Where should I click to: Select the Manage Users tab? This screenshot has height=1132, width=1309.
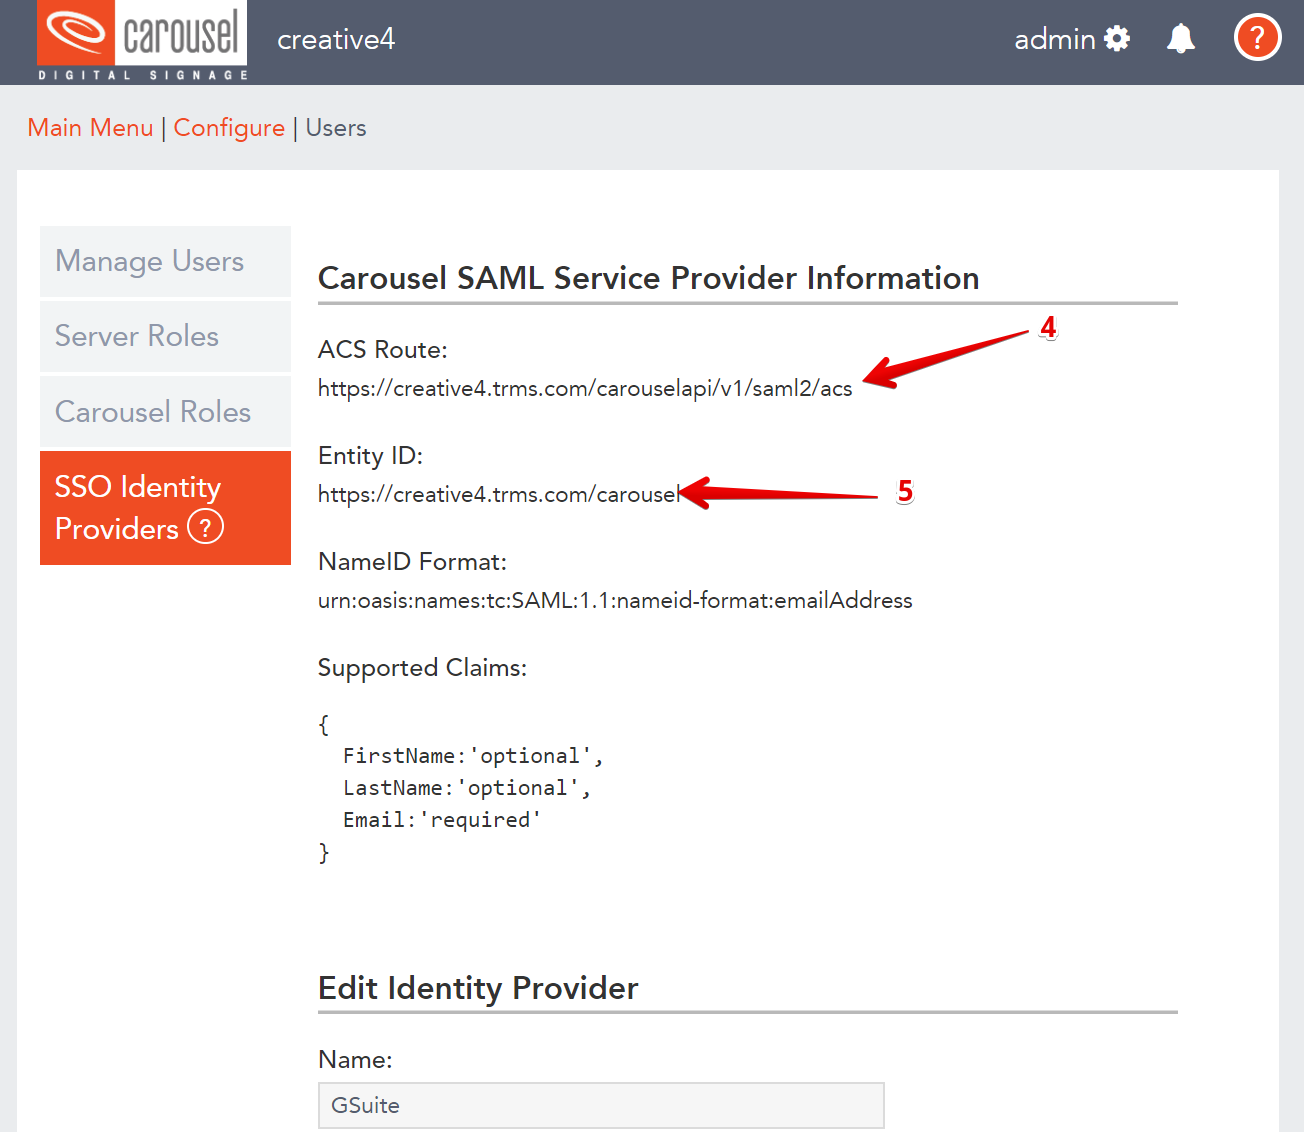click(165, 261)
